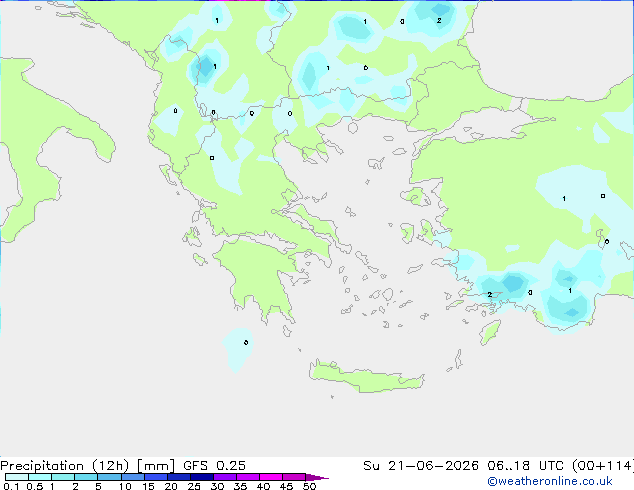Click the heel of Italy on the map
Viewport: 634px width, 490px height.
click(x=99, y=142)
